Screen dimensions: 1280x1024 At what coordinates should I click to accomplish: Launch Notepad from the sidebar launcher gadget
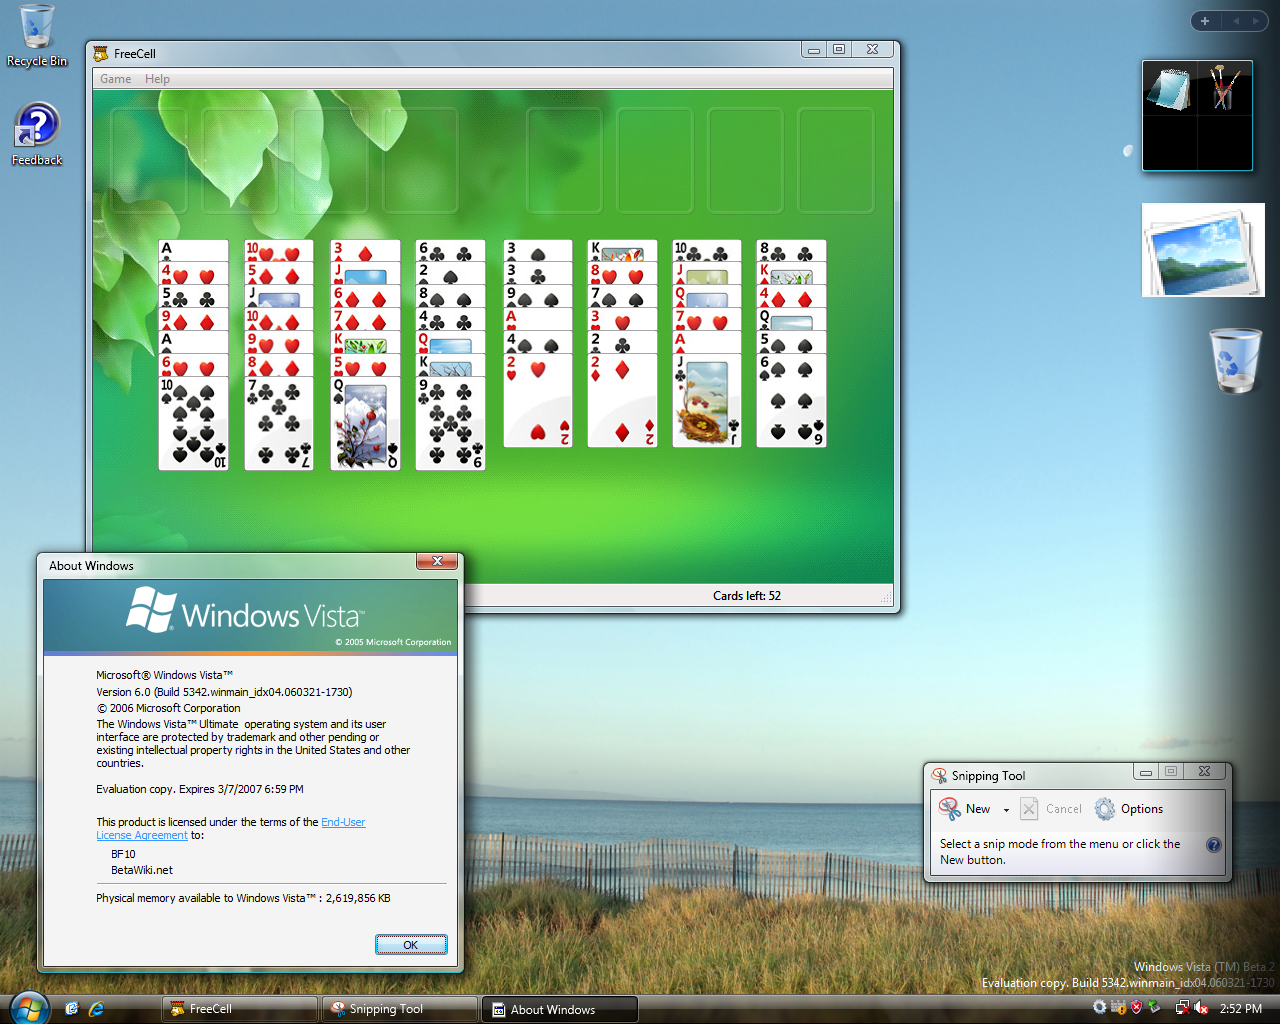[x=1170, y=88]
